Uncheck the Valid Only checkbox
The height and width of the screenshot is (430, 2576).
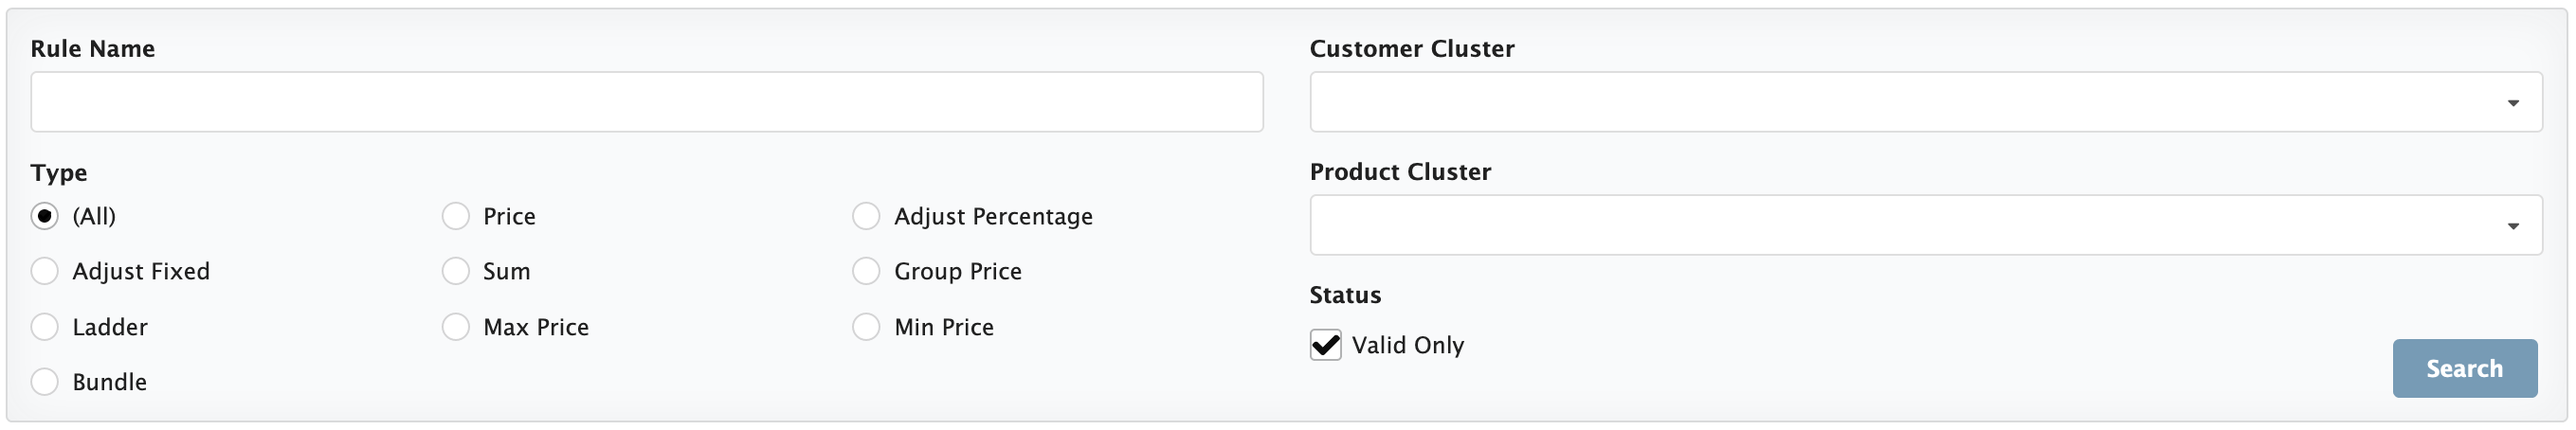click(1326, 345)
